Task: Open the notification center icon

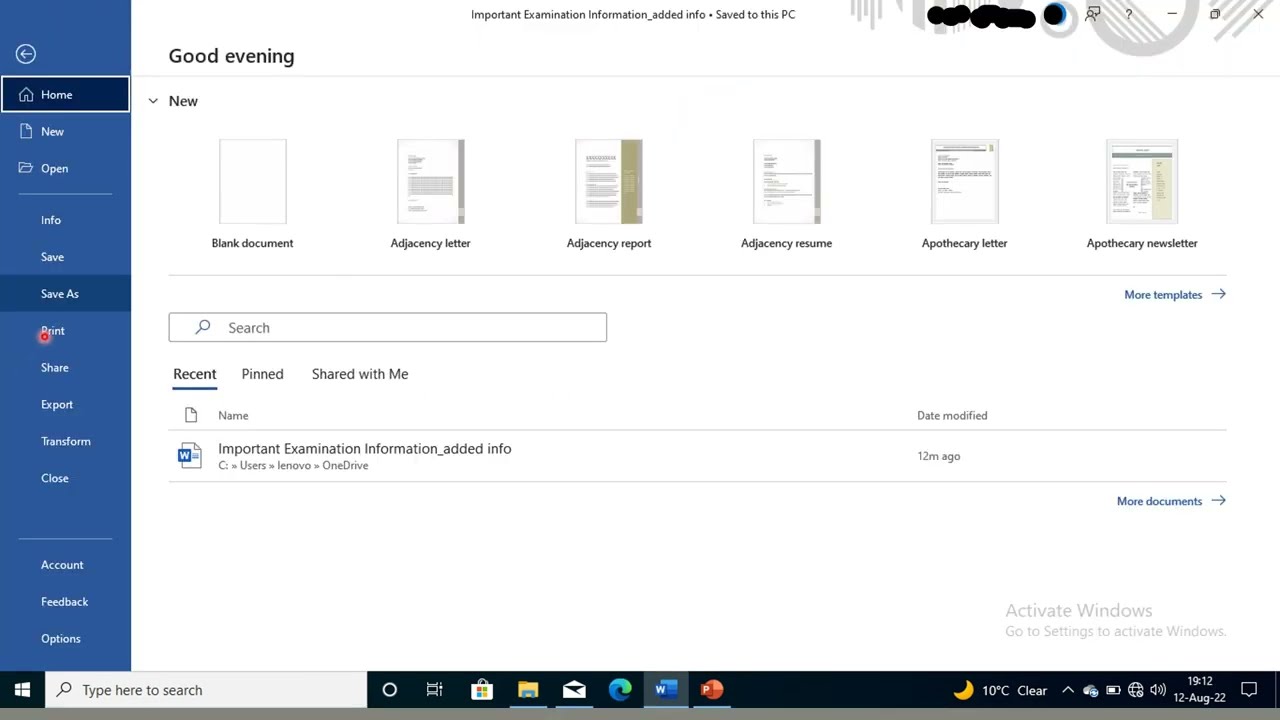Action: click(1249, 690)
